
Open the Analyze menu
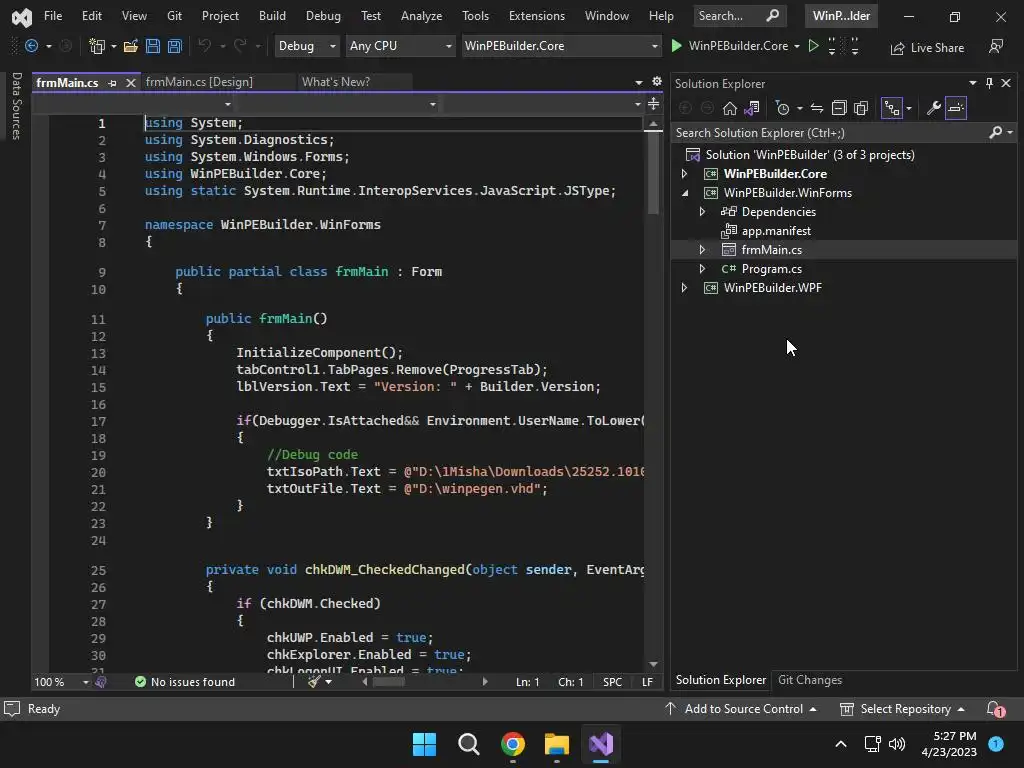tap(421, 16)
